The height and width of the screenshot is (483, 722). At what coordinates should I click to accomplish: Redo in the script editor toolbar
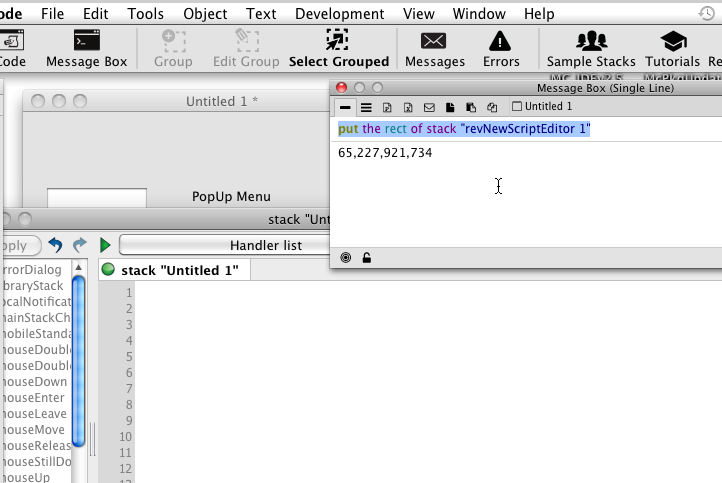80,245
